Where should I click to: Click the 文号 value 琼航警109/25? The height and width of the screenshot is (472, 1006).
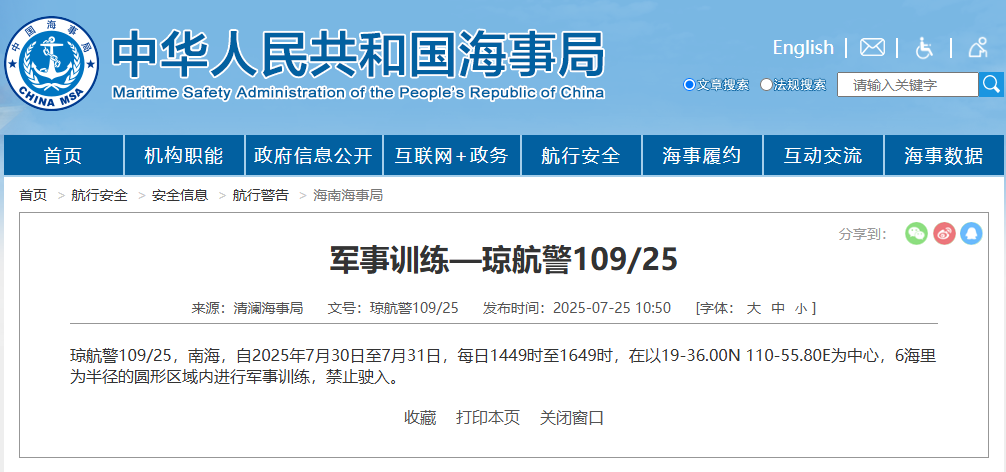point(414,308)
